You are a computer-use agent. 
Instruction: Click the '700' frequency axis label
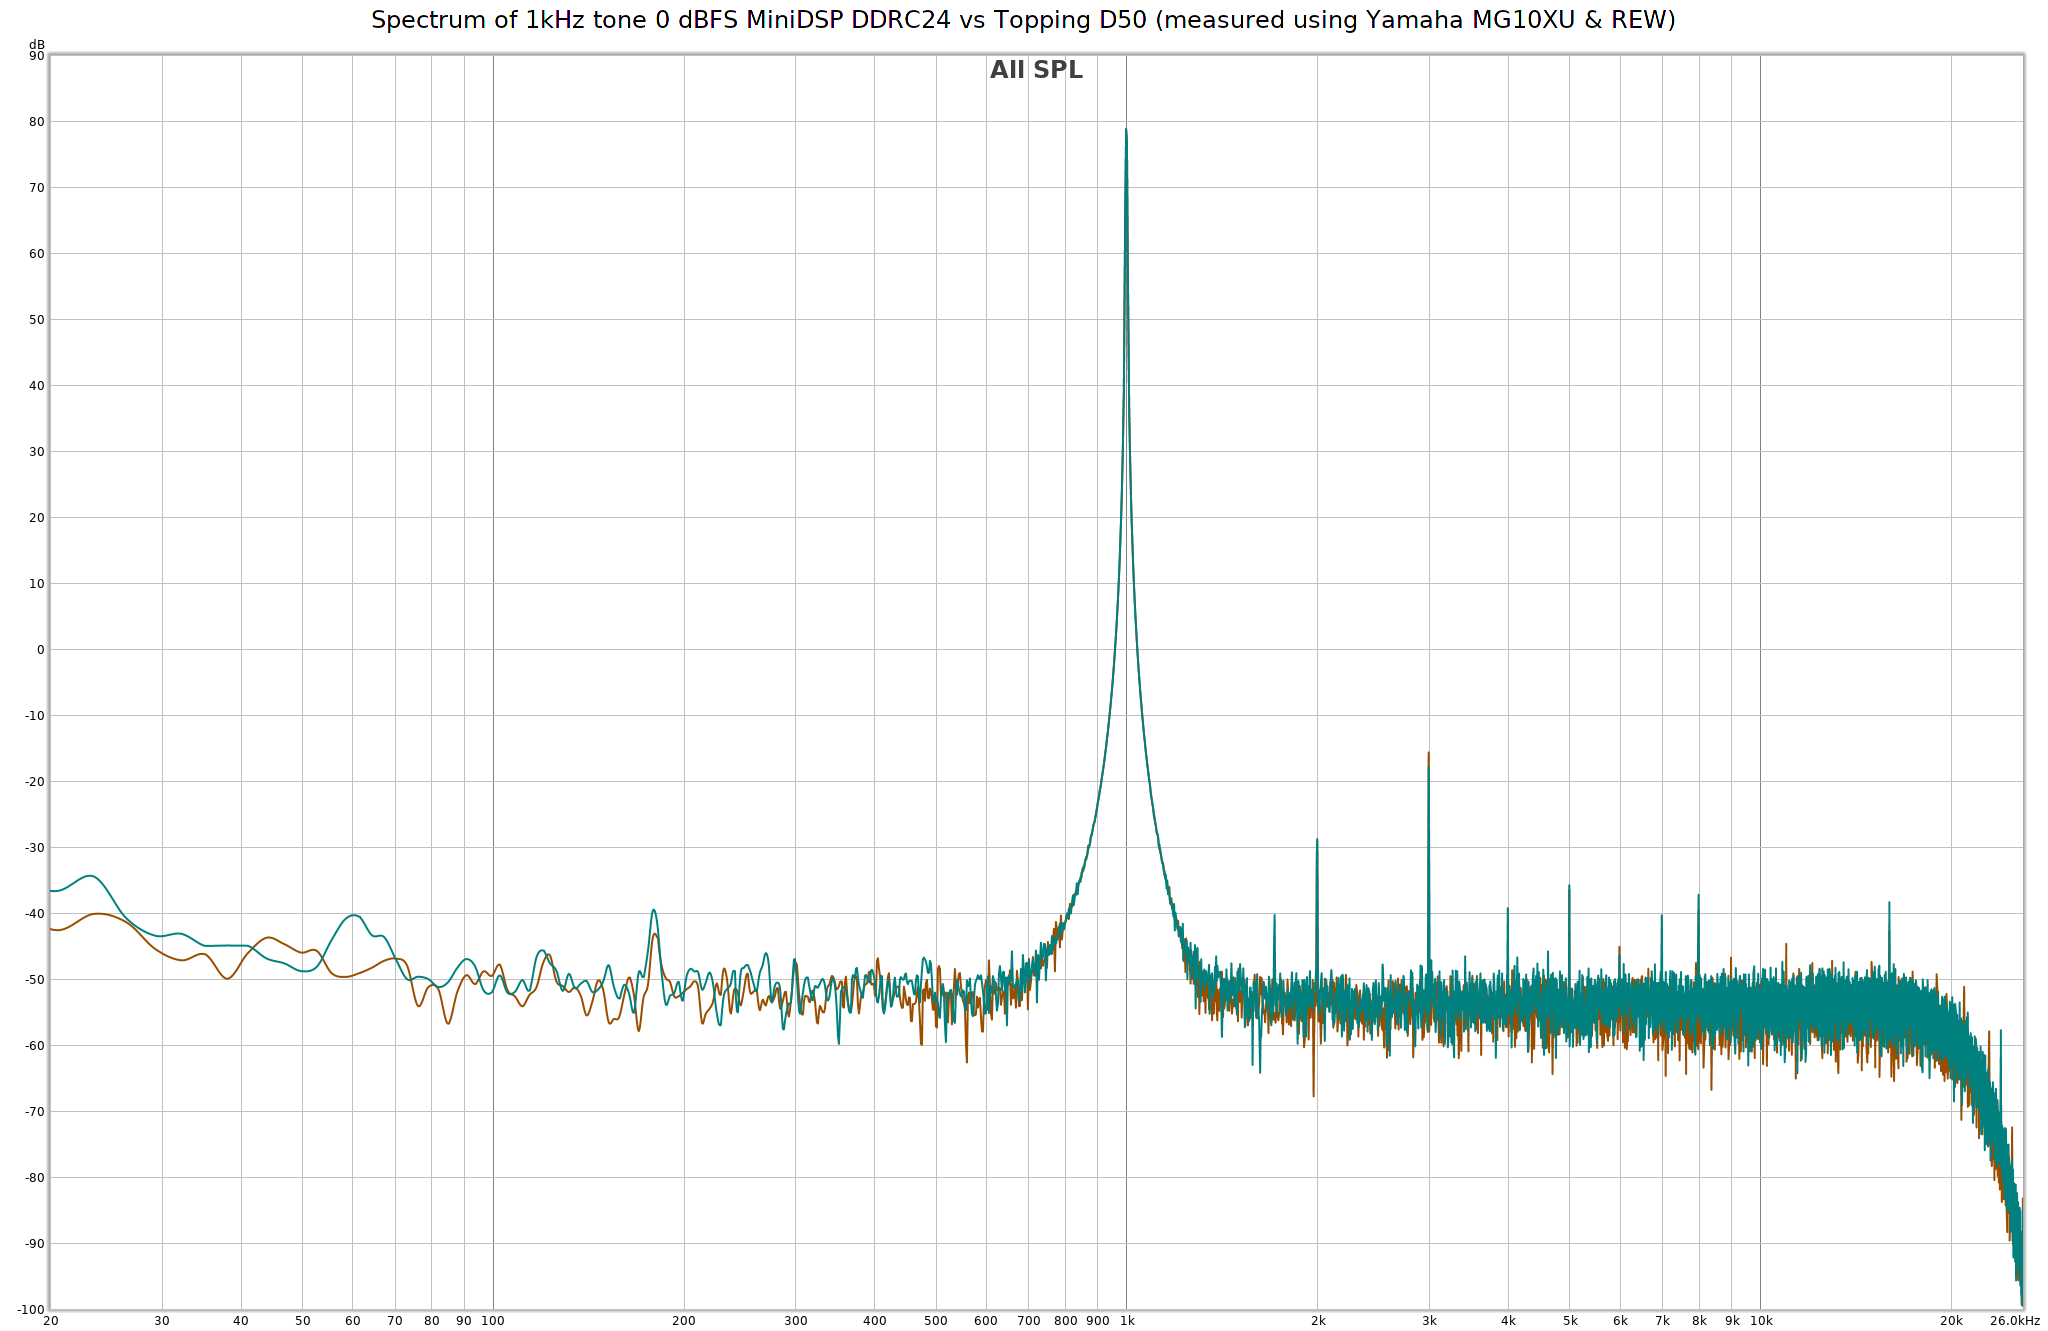click(x=1029, y=1321)
